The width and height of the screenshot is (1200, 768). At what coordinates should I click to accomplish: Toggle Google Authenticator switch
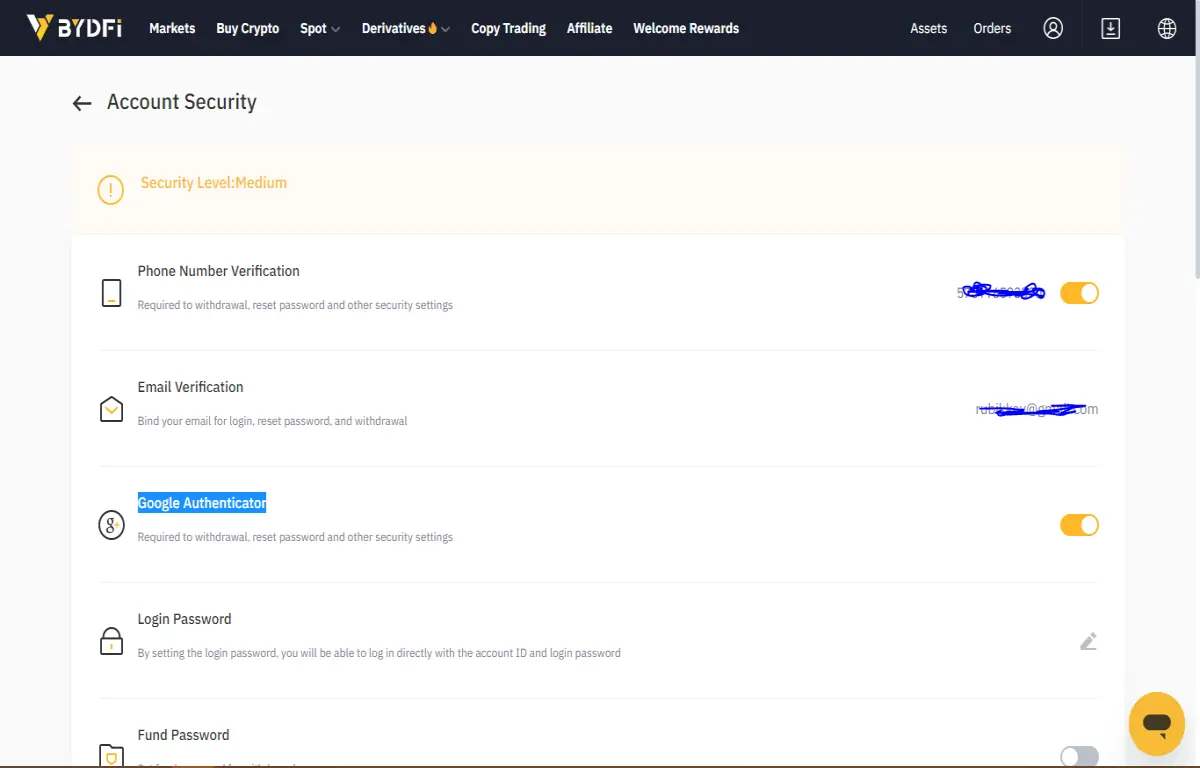1079,525
